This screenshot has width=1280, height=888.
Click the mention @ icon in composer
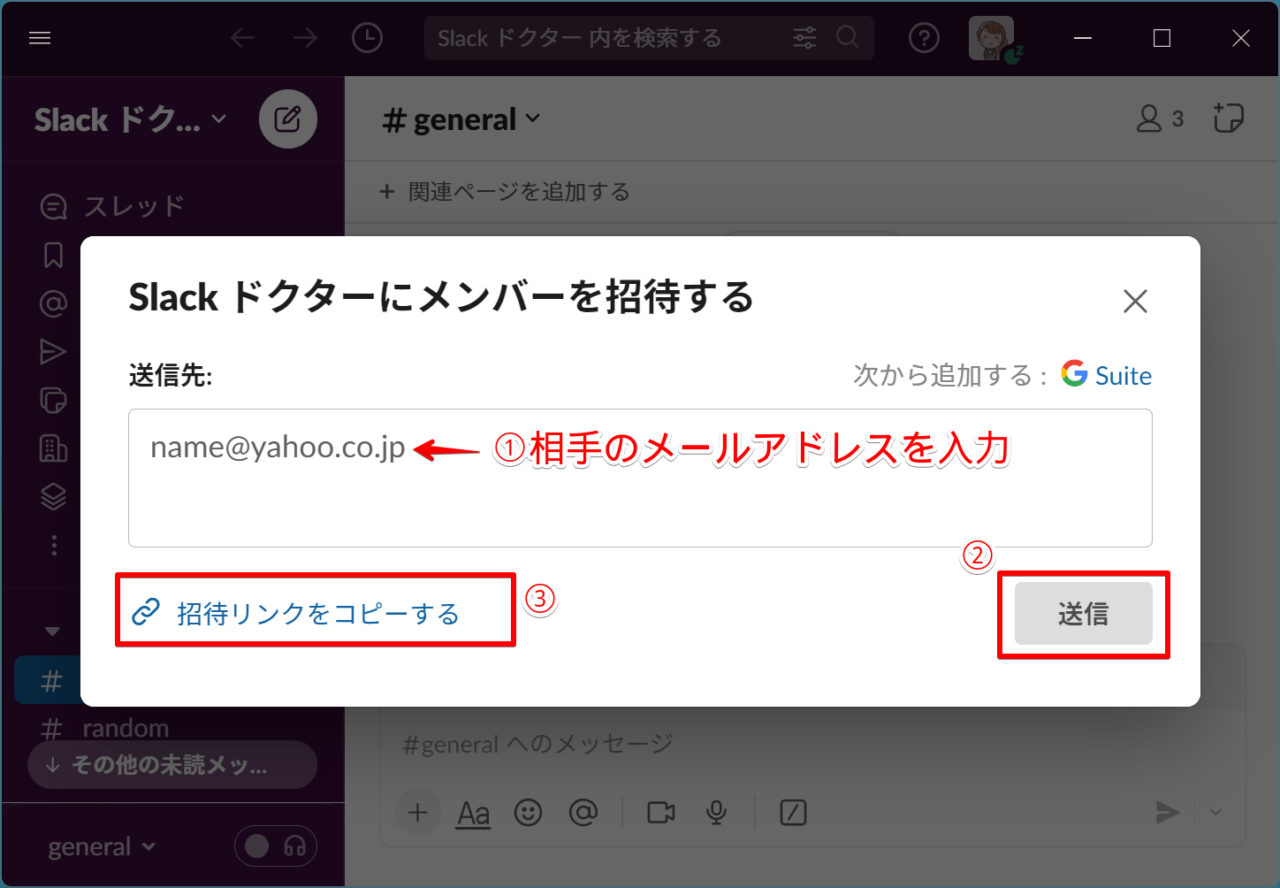(583, 813)
